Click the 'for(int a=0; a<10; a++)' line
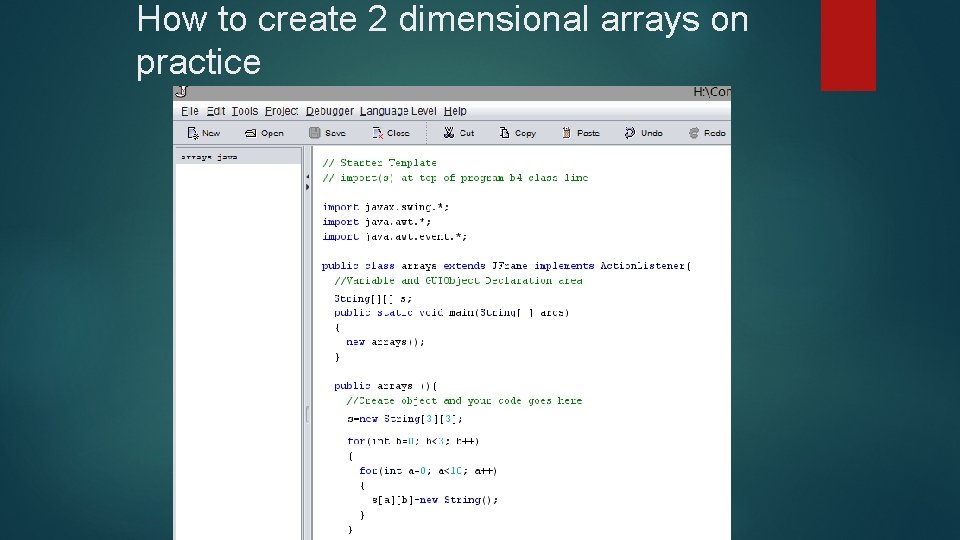This screenshot has width=960, height=540. click(428, 471)
